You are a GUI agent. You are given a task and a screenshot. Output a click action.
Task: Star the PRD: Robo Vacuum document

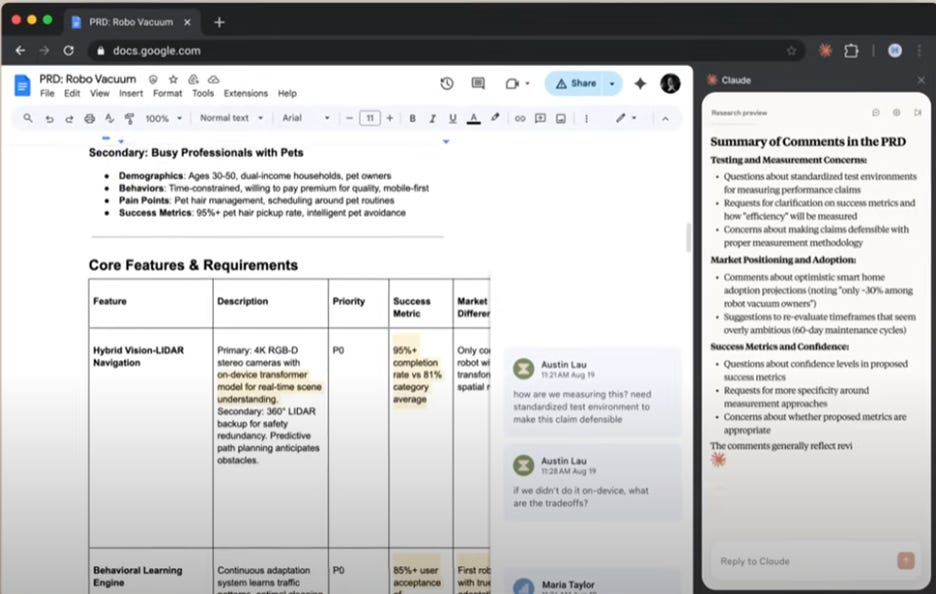click(x=172, y=79)
